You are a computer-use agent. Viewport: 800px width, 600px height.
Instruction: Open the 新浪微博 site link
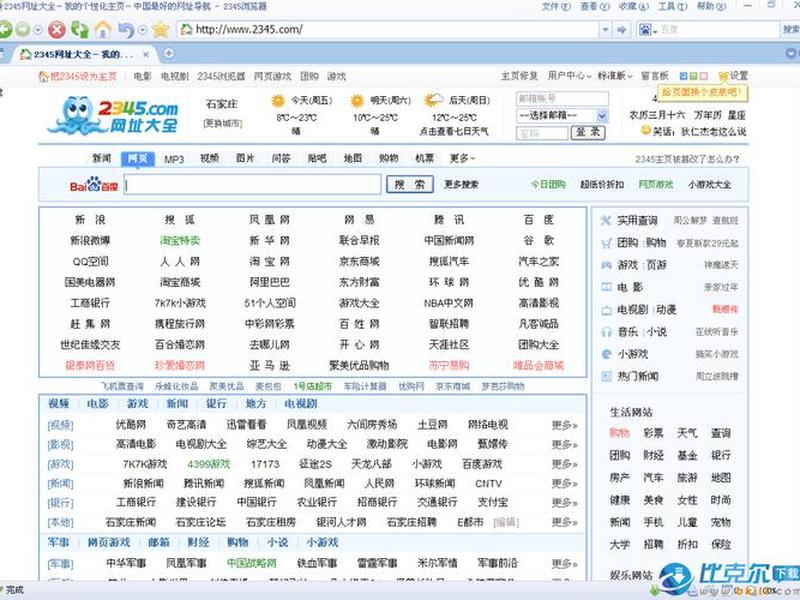[90, 241]
